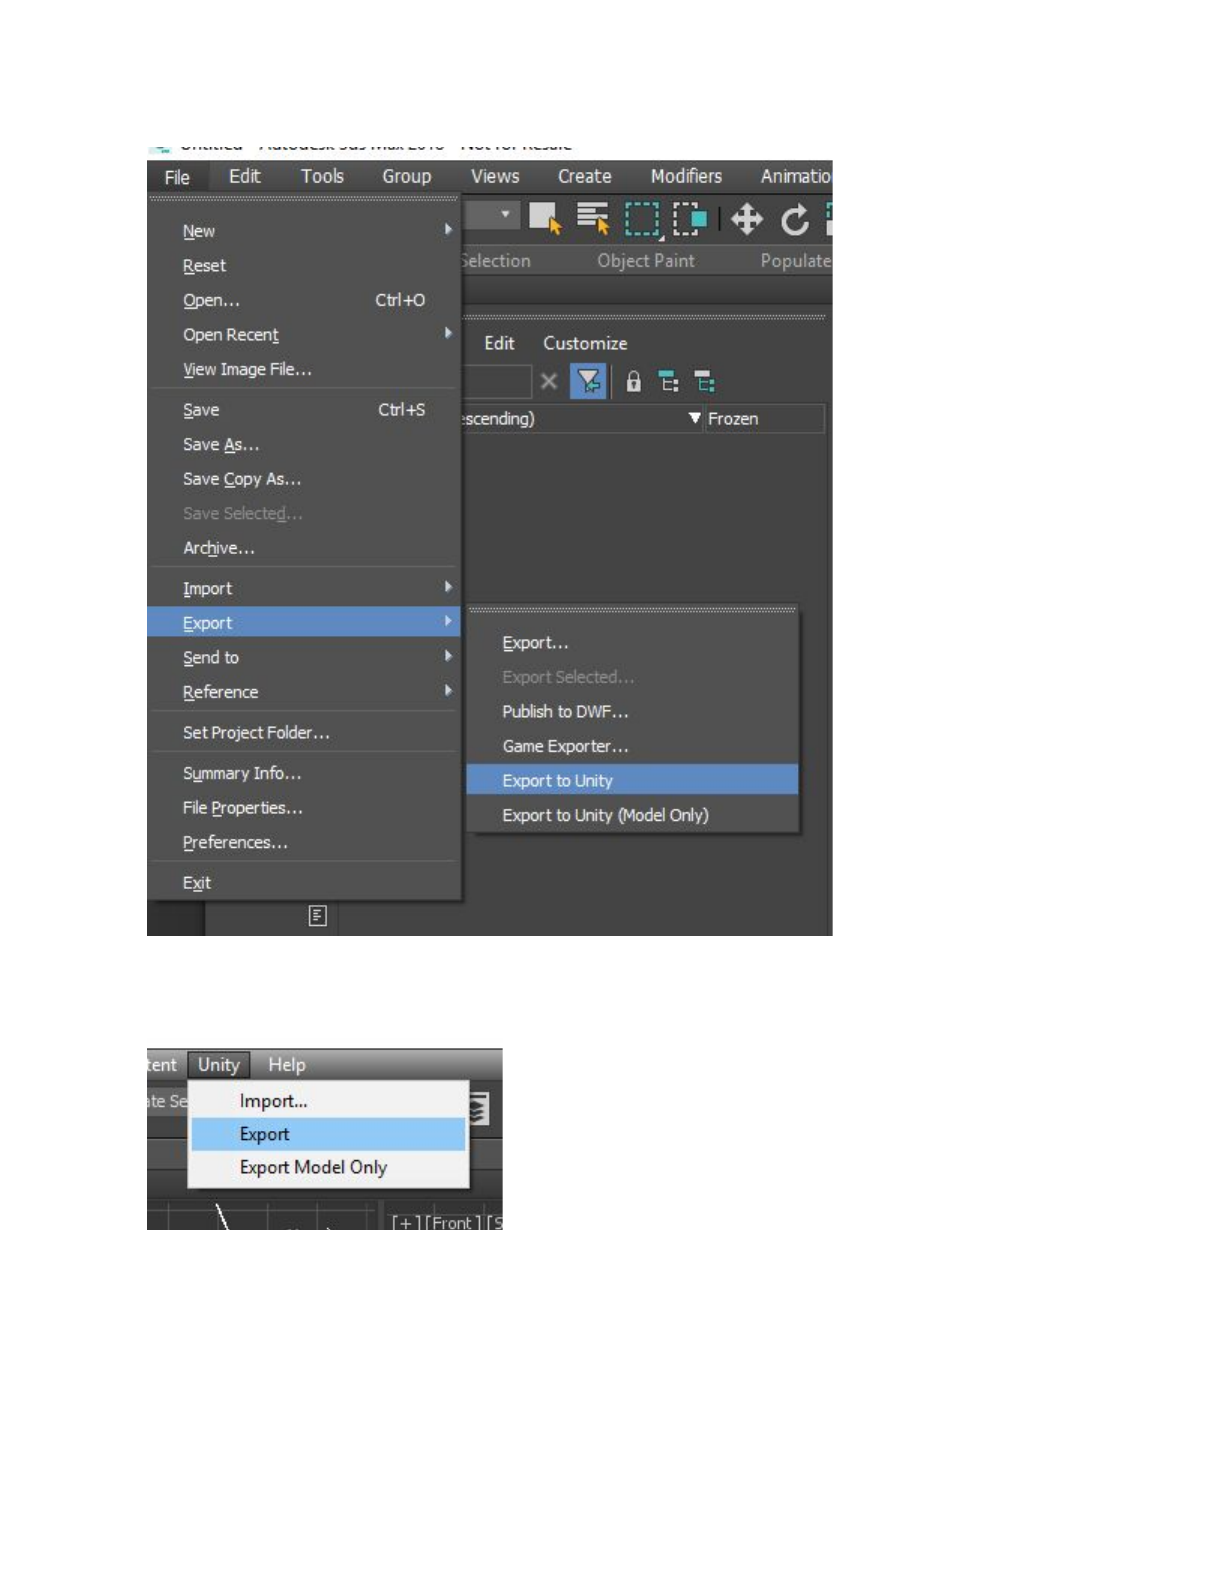Image resolution: width=1224 pixels, height=1584 pixels.
Task: Choose Export Model Only in Unity menu
Action: 328,1167
